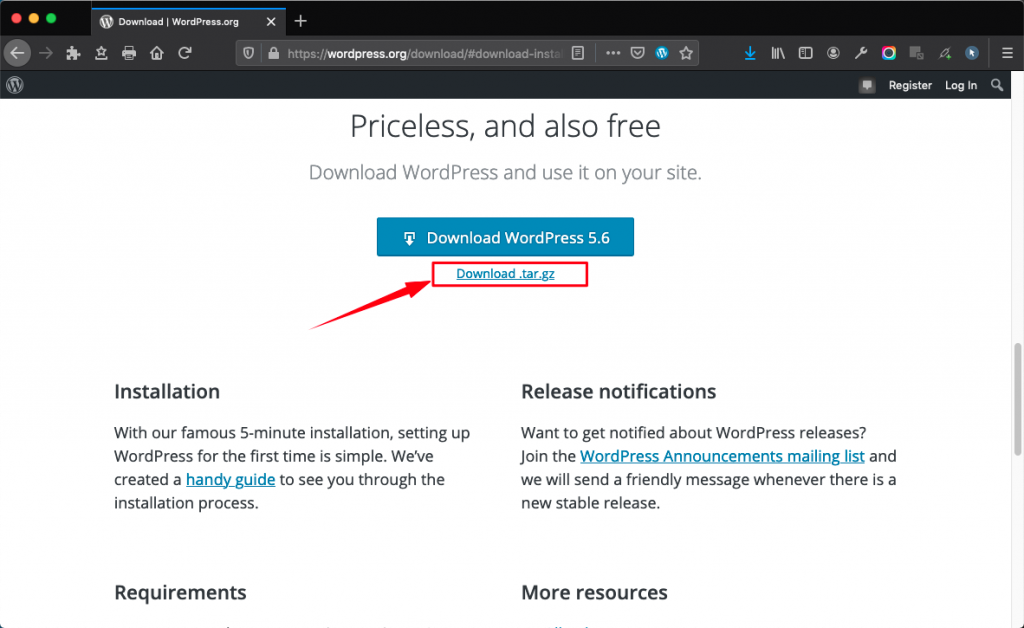Click Register in the admin bar
The height and width of the screenshot is (628, 1024).
pyautogui.click(x=910, y=86)
